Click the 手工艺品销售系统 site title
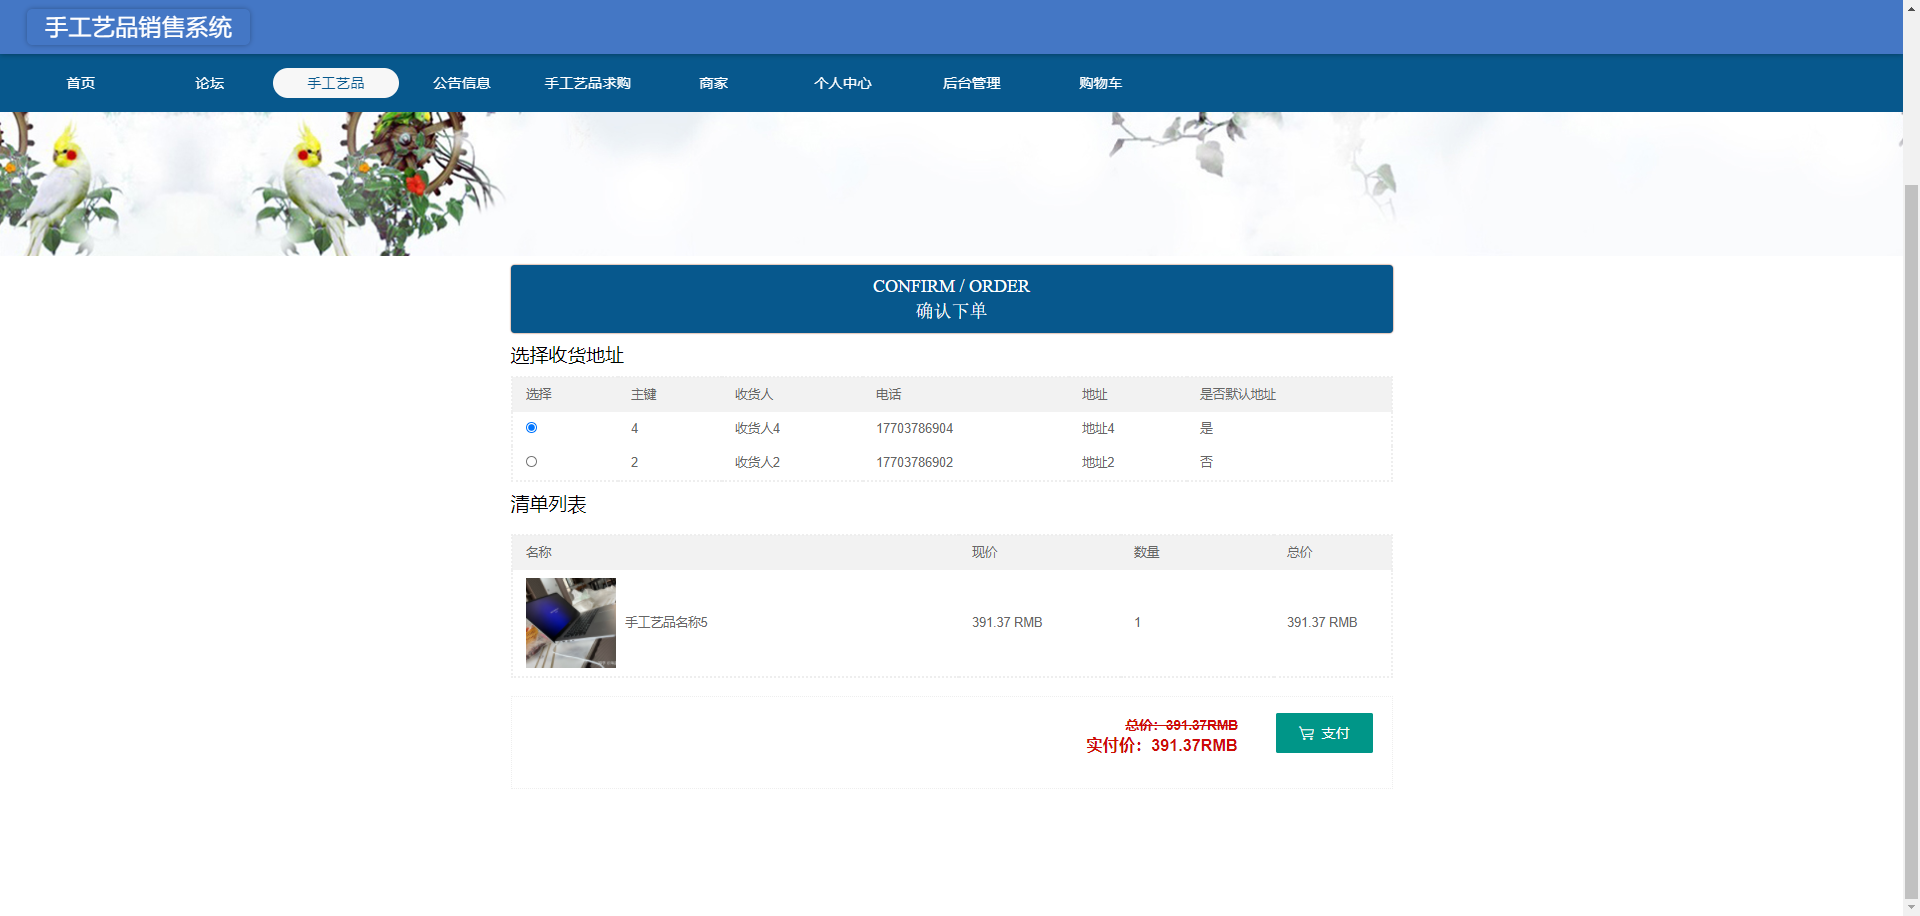Image resolution: width=1920 pixels, height=916 pixels. (138, 27)
